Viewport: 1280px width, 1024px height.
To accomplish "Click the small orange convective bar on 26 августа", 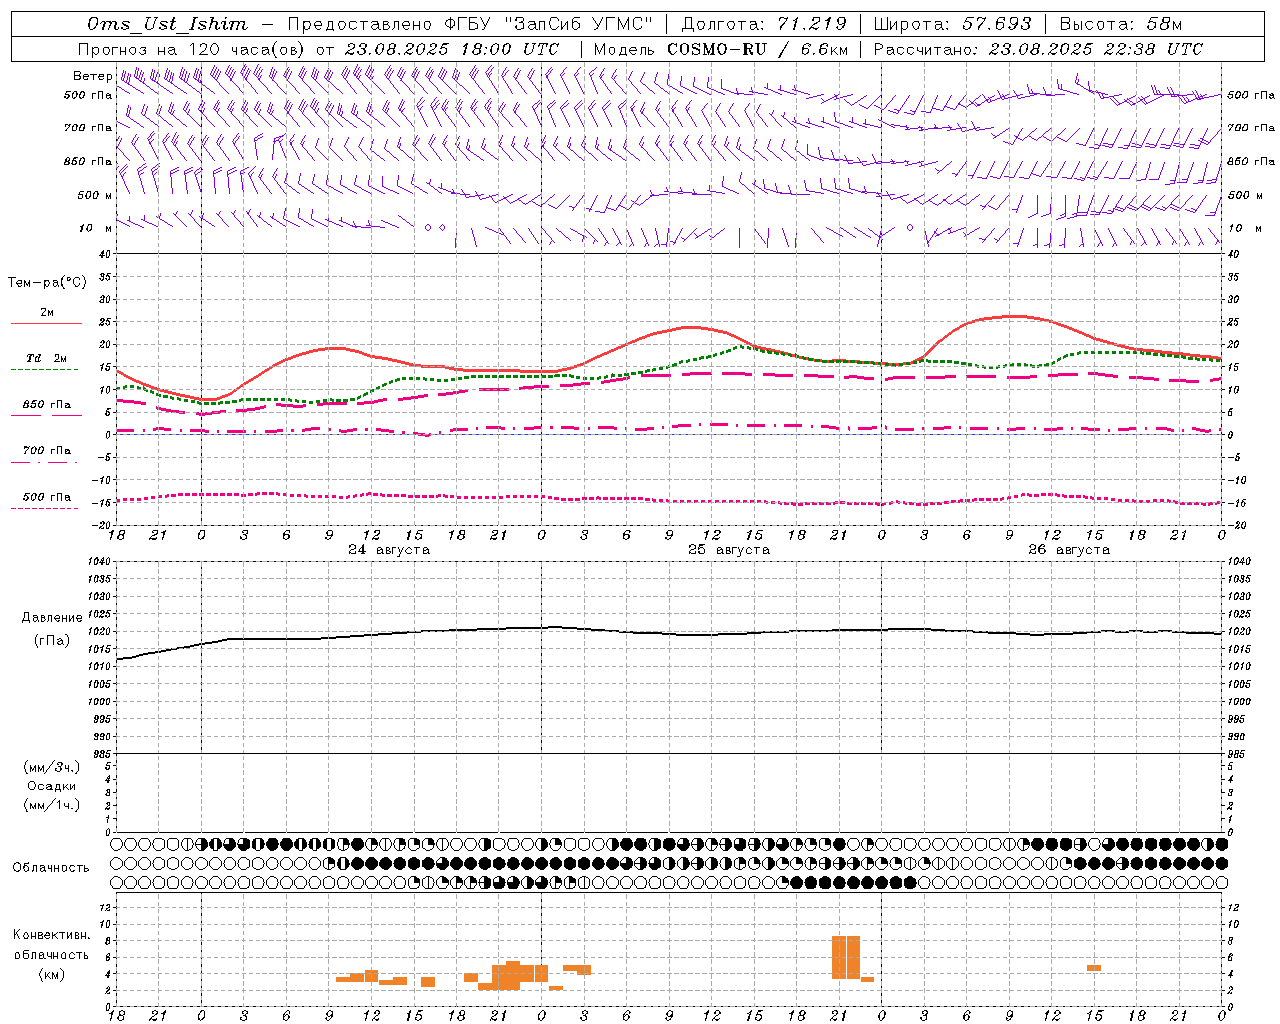I will point(1094,968).
